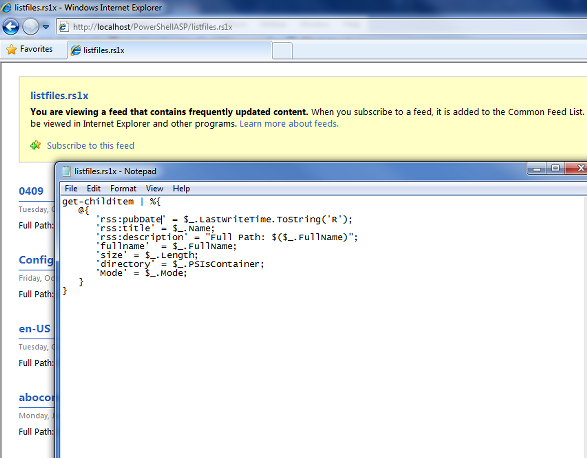Click the 'rss:title' line in Notepad

(155, 228)
